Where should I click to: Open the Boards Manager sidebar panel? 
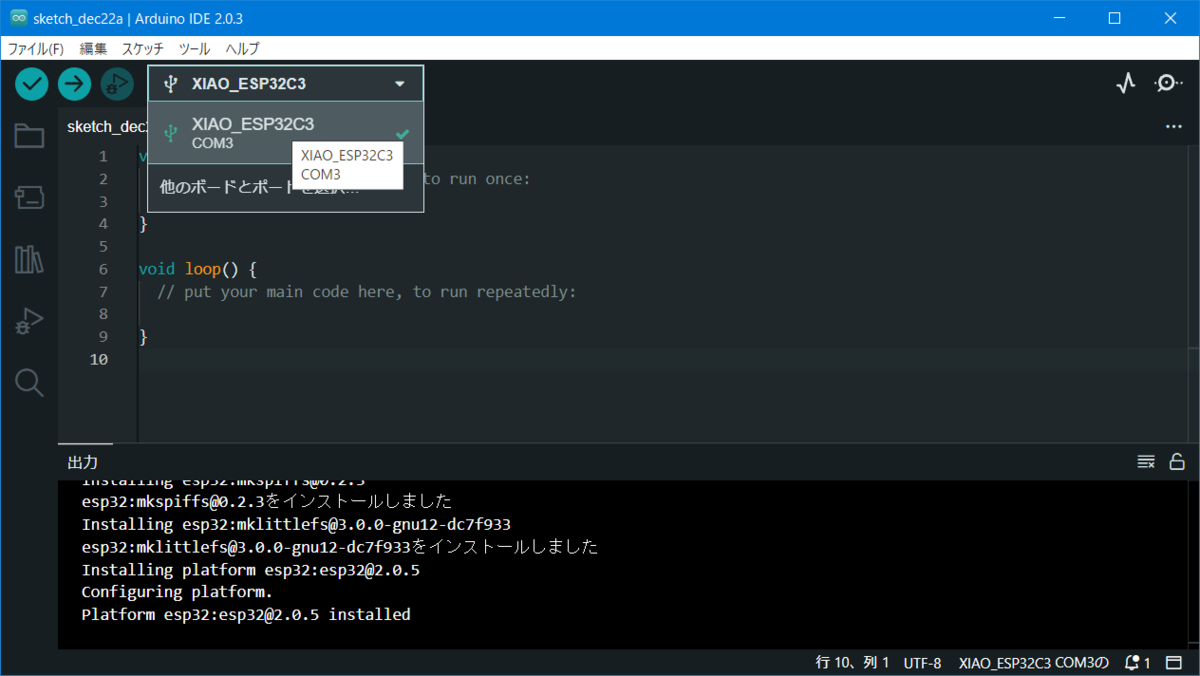(x=29, y=197)
